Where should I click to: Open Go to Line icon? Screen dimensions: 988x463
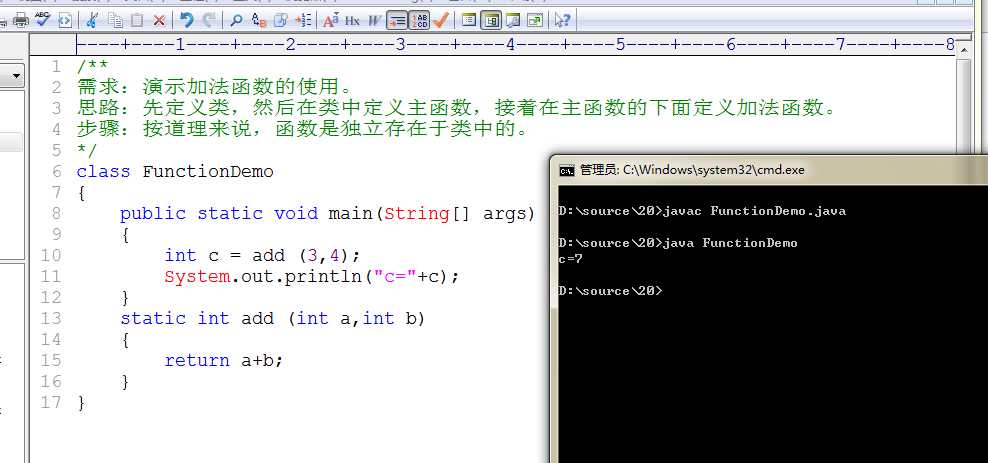pyautogui.click(x=303, y=21)
